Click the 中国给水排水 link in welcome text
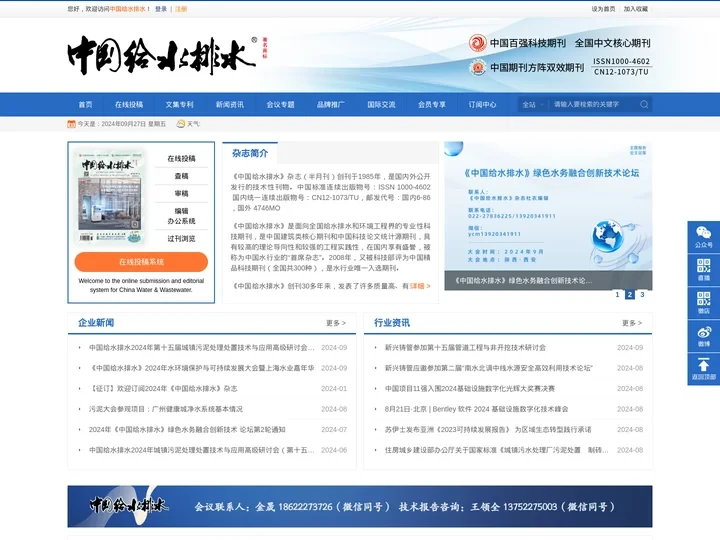Screen dimensions: 720x540 click(128, 9)
